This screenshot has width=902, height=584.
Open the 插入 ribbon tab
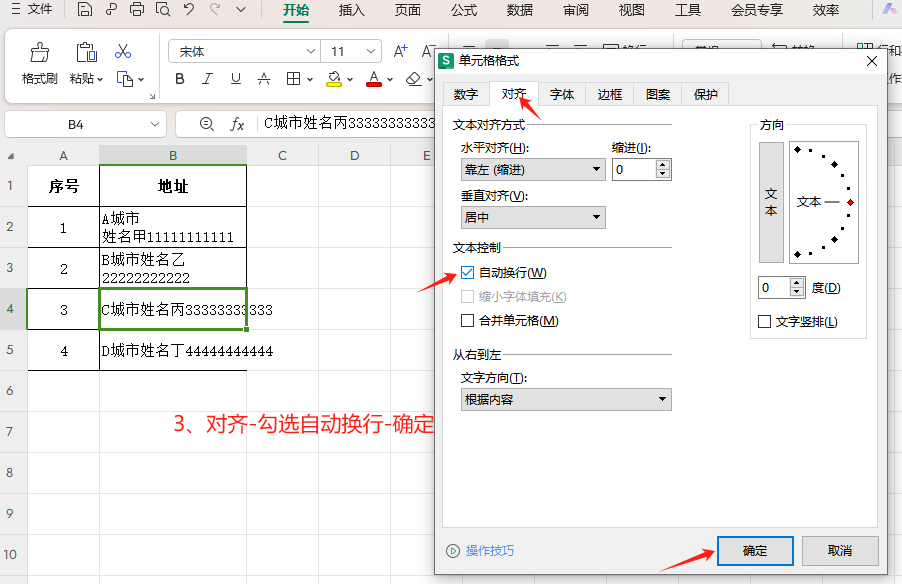351,10
